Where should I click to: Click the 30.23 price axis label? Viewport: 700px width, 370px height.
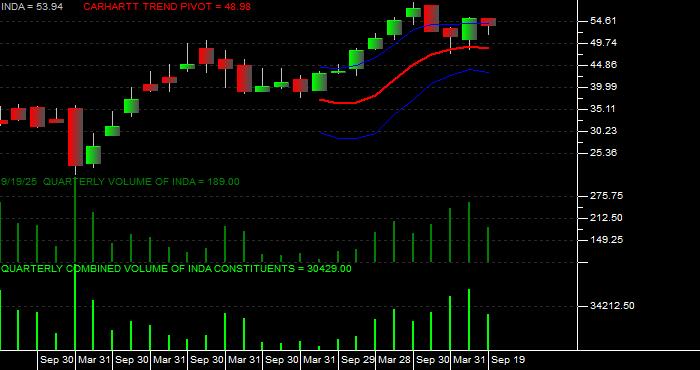coord(603,130)
